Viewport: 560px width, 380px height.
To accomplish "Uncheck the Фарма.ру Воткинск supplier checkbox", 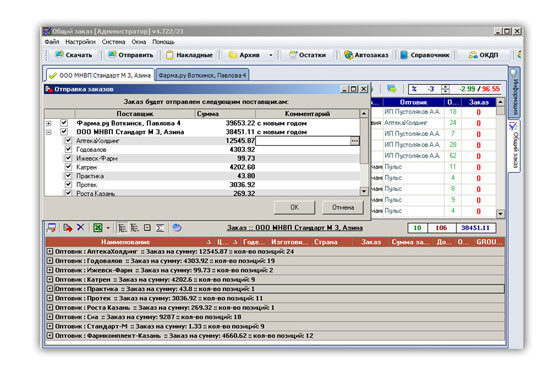I will (x=64, y=123).
